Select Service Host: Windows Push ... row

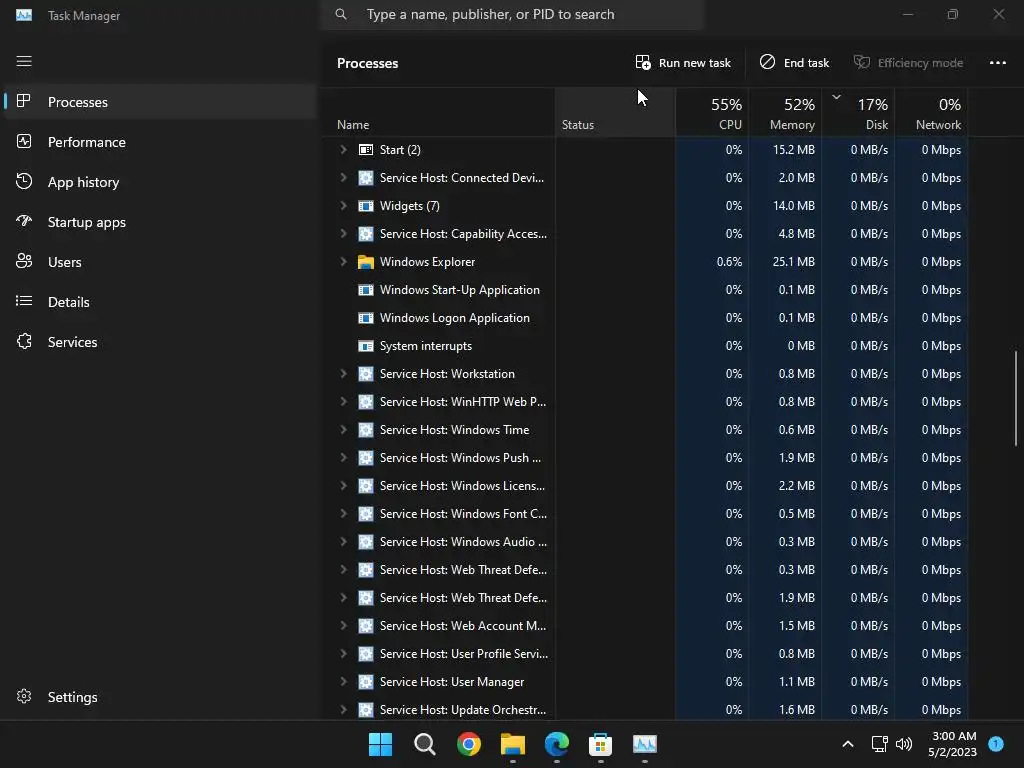[645, 458]
